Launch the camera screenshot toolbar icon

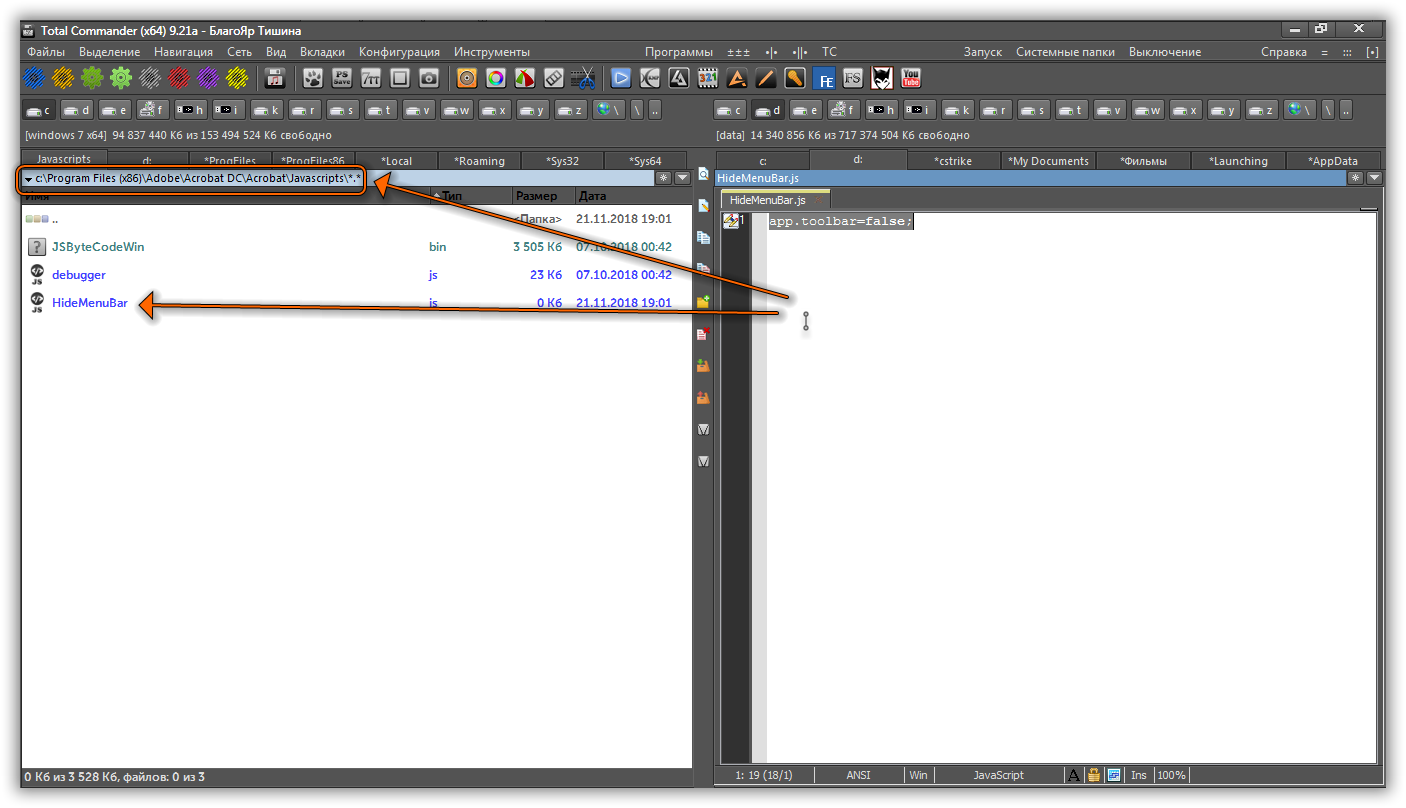pos(429,77)
